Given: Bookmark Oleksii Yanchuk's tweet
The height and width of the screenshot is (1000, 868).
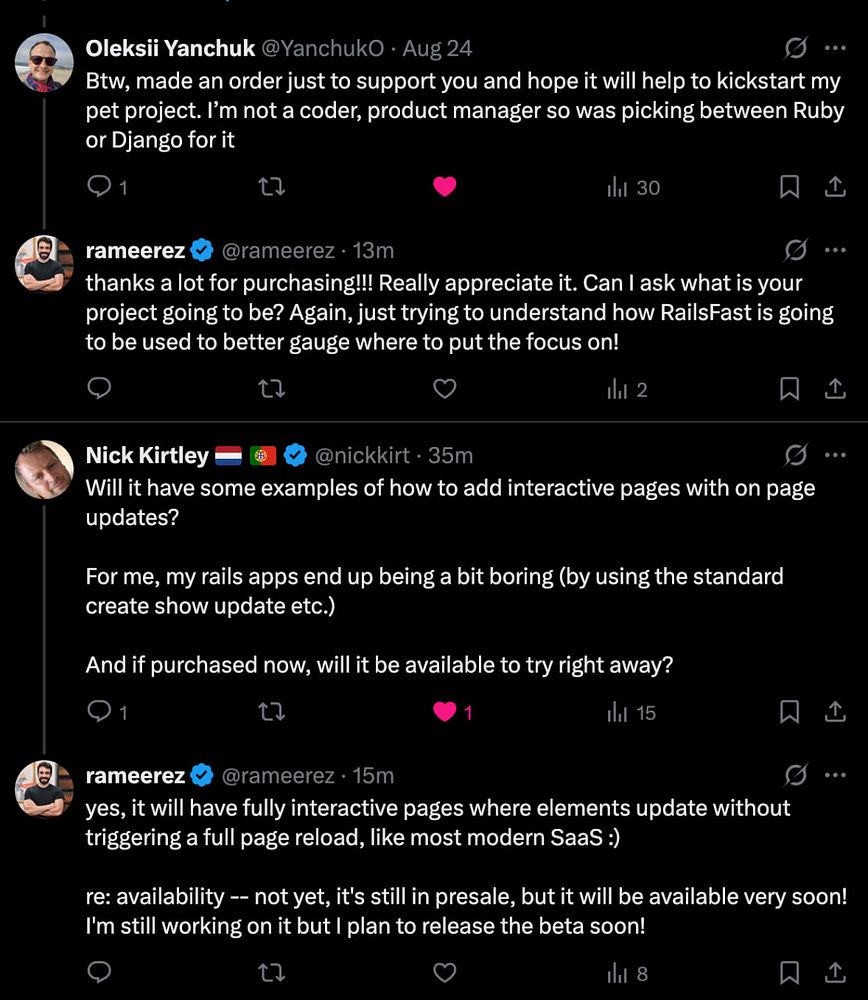Looking at the screenshot, I should point(789,187).
